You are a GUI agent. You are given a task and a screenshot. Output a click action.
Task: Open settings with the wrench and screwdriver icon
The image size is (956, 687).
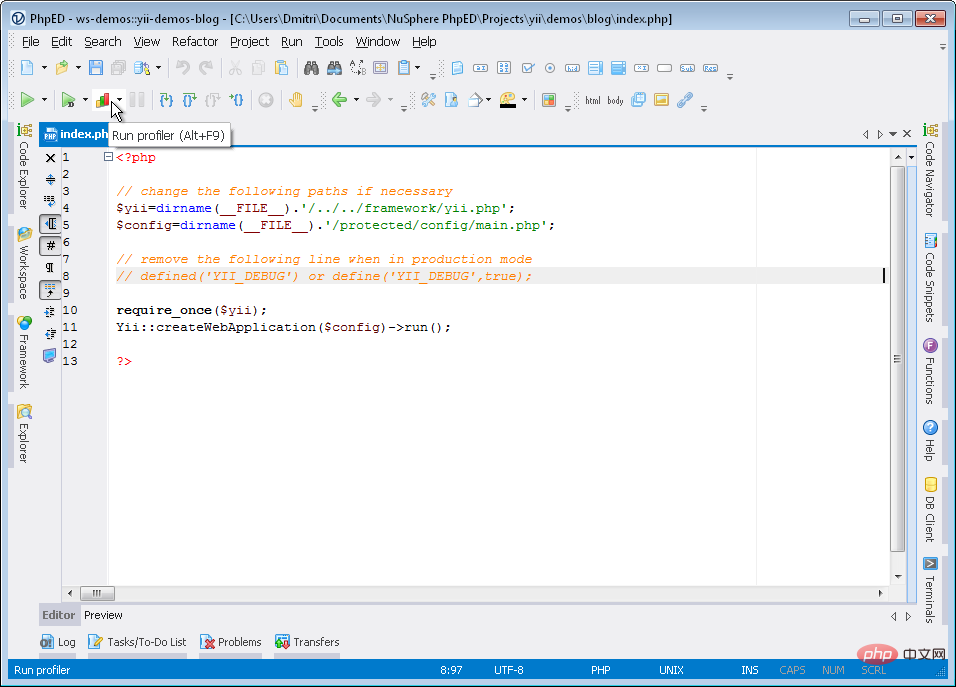(428, 99)
